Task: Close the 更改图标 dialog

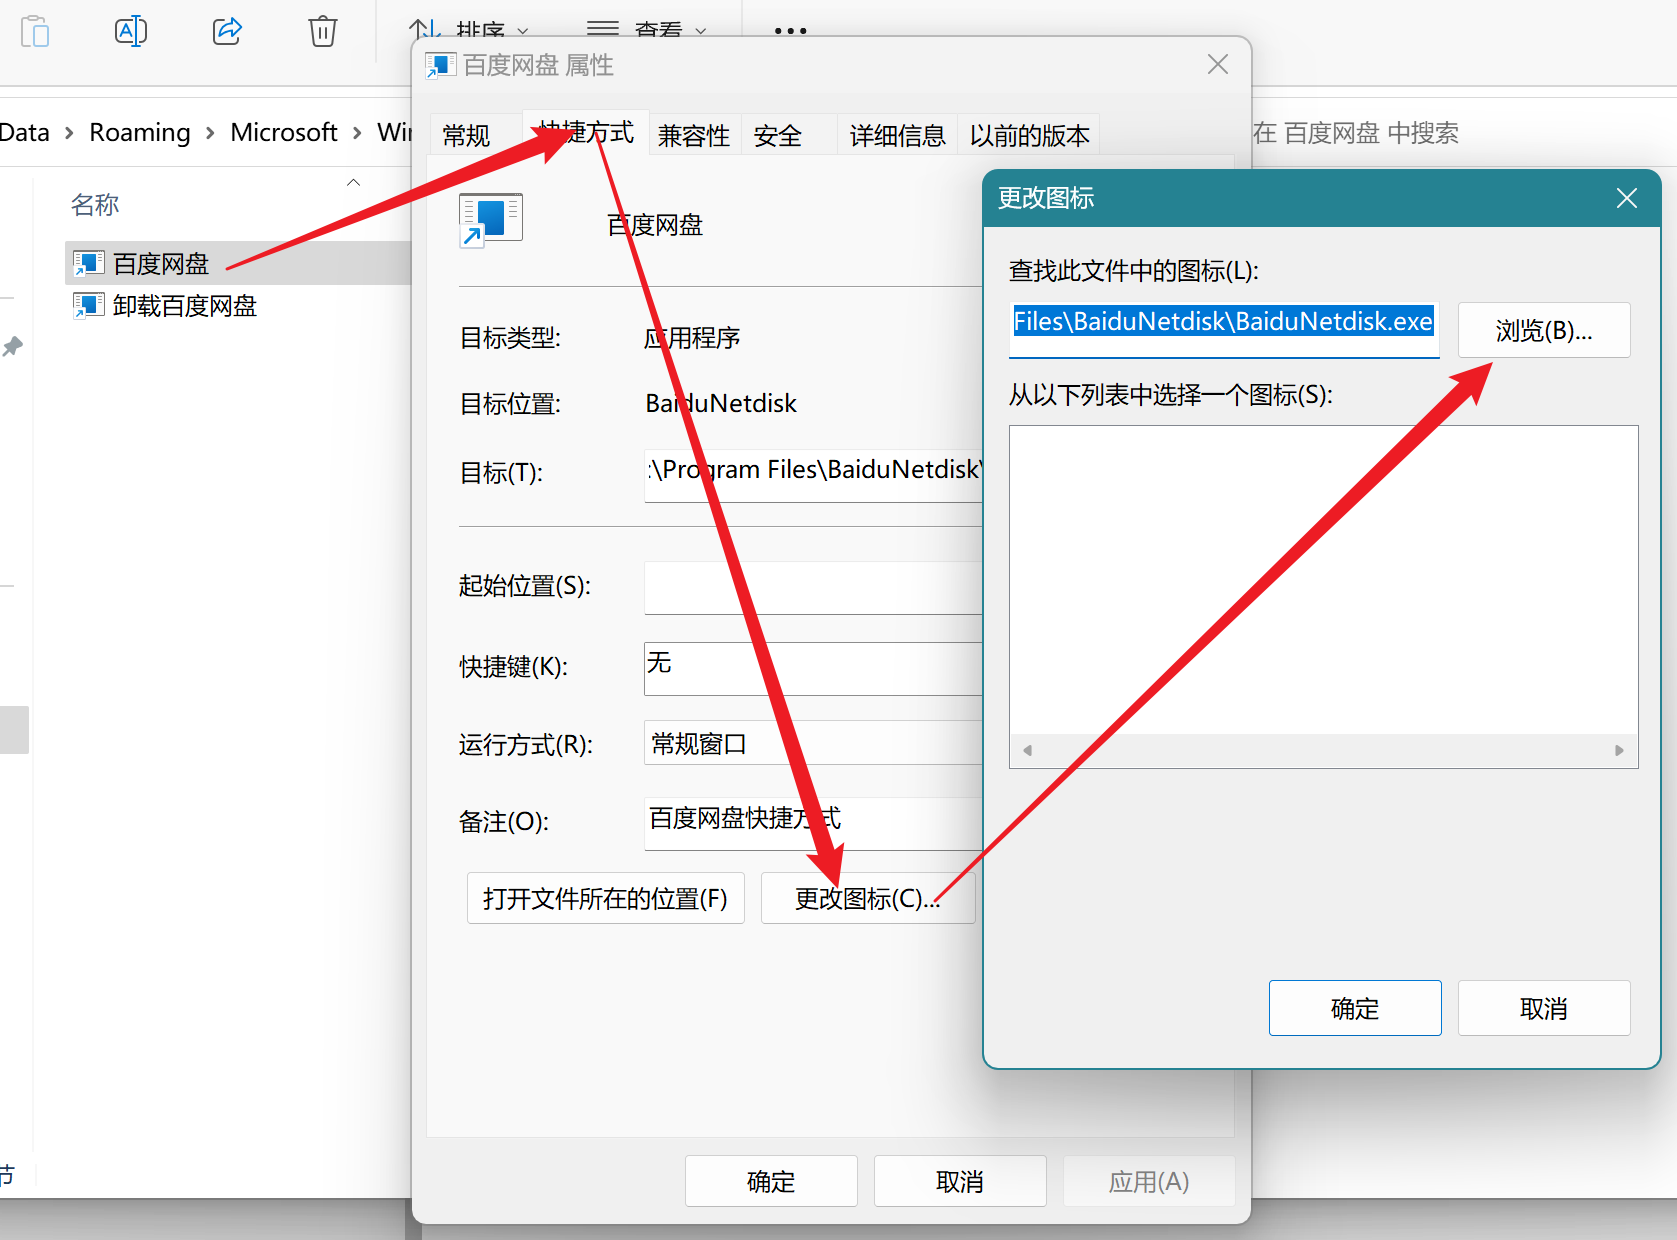Action: [1626, 198]
